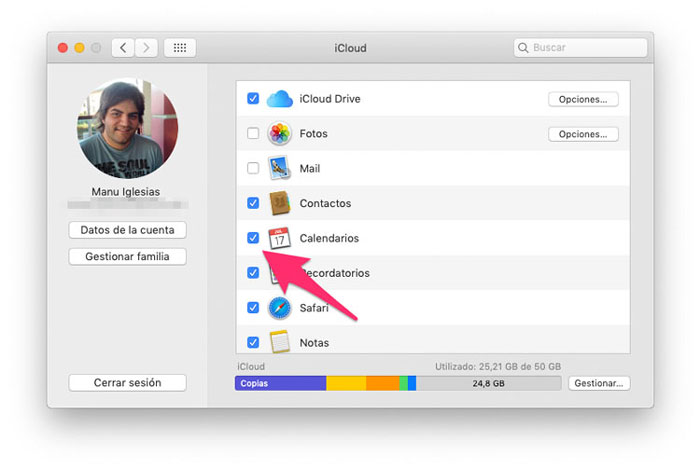Screen dimensions: 700x469
Task: Click the Mail stamp icon
Action: point(279,168)
